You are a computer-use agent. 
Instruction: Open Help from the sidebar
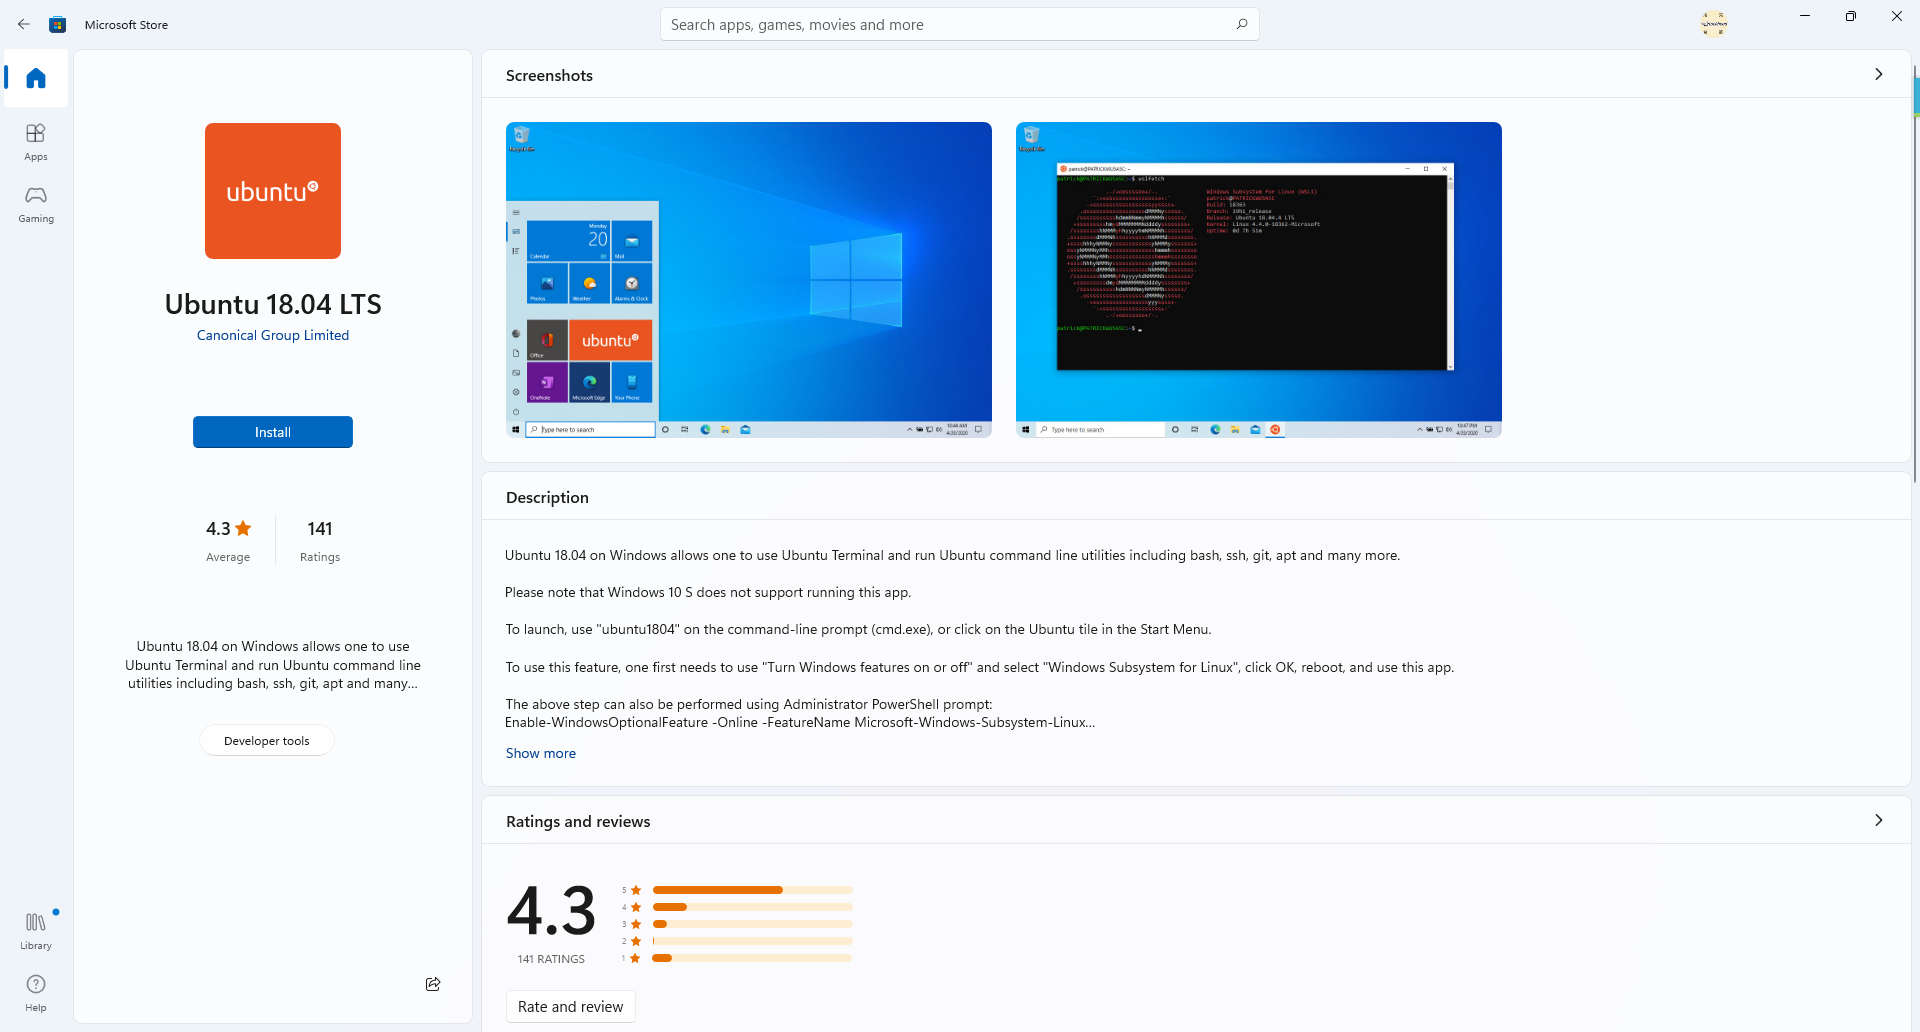[35, 991]
